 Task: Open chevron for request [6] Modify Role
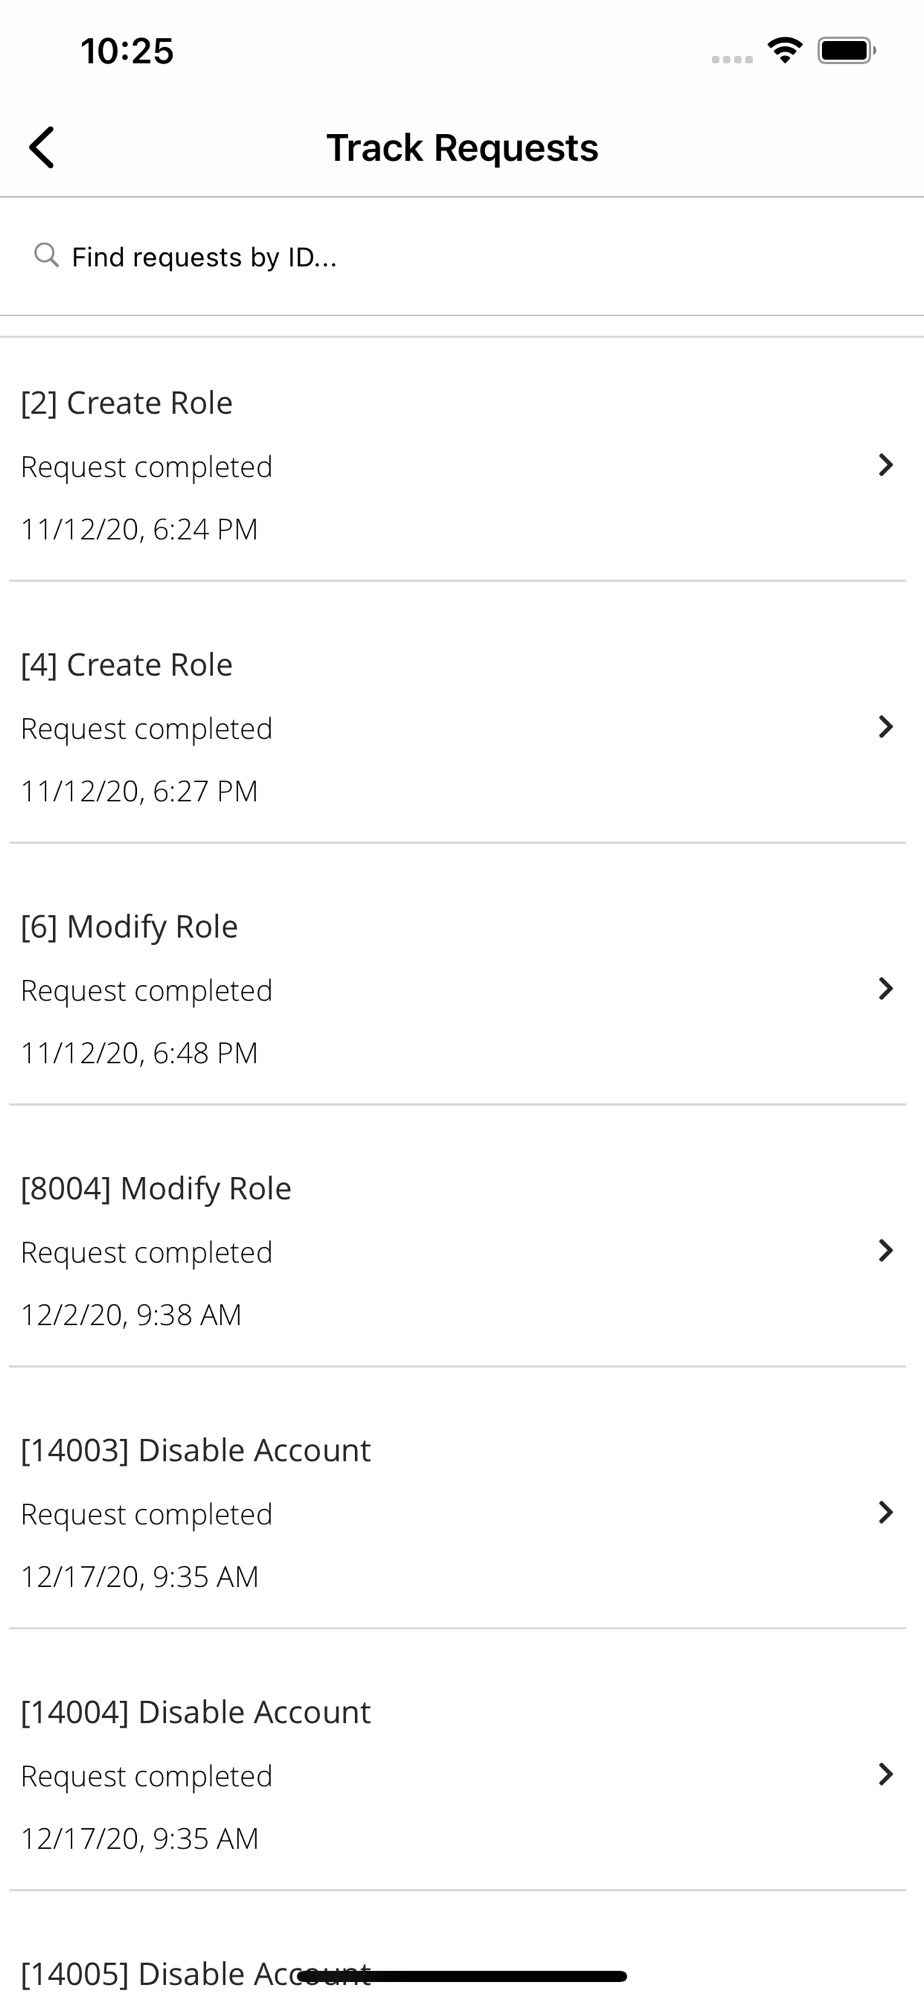[885, 989]
